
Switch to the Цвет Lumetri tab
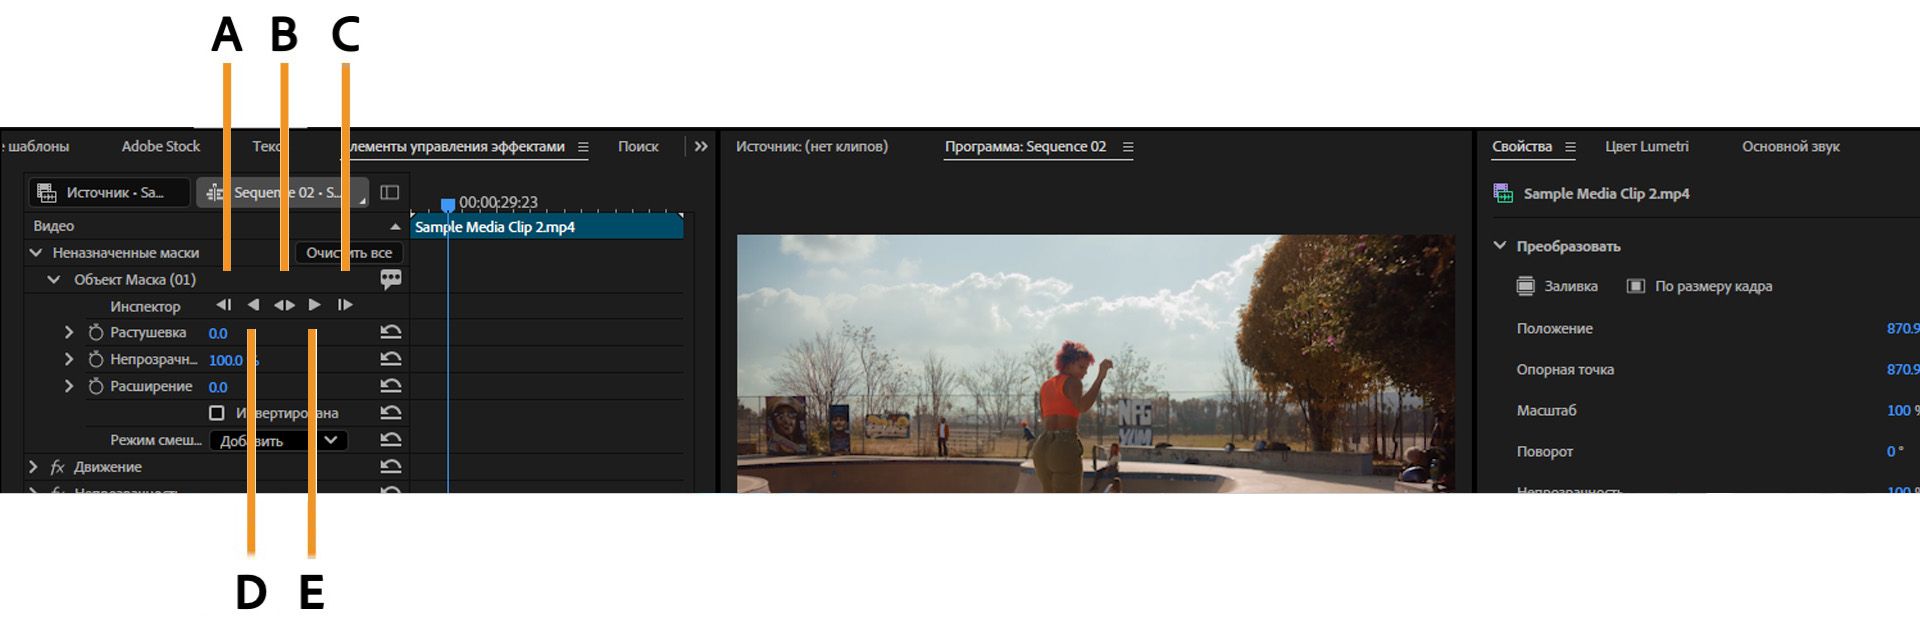[1647, 146]
